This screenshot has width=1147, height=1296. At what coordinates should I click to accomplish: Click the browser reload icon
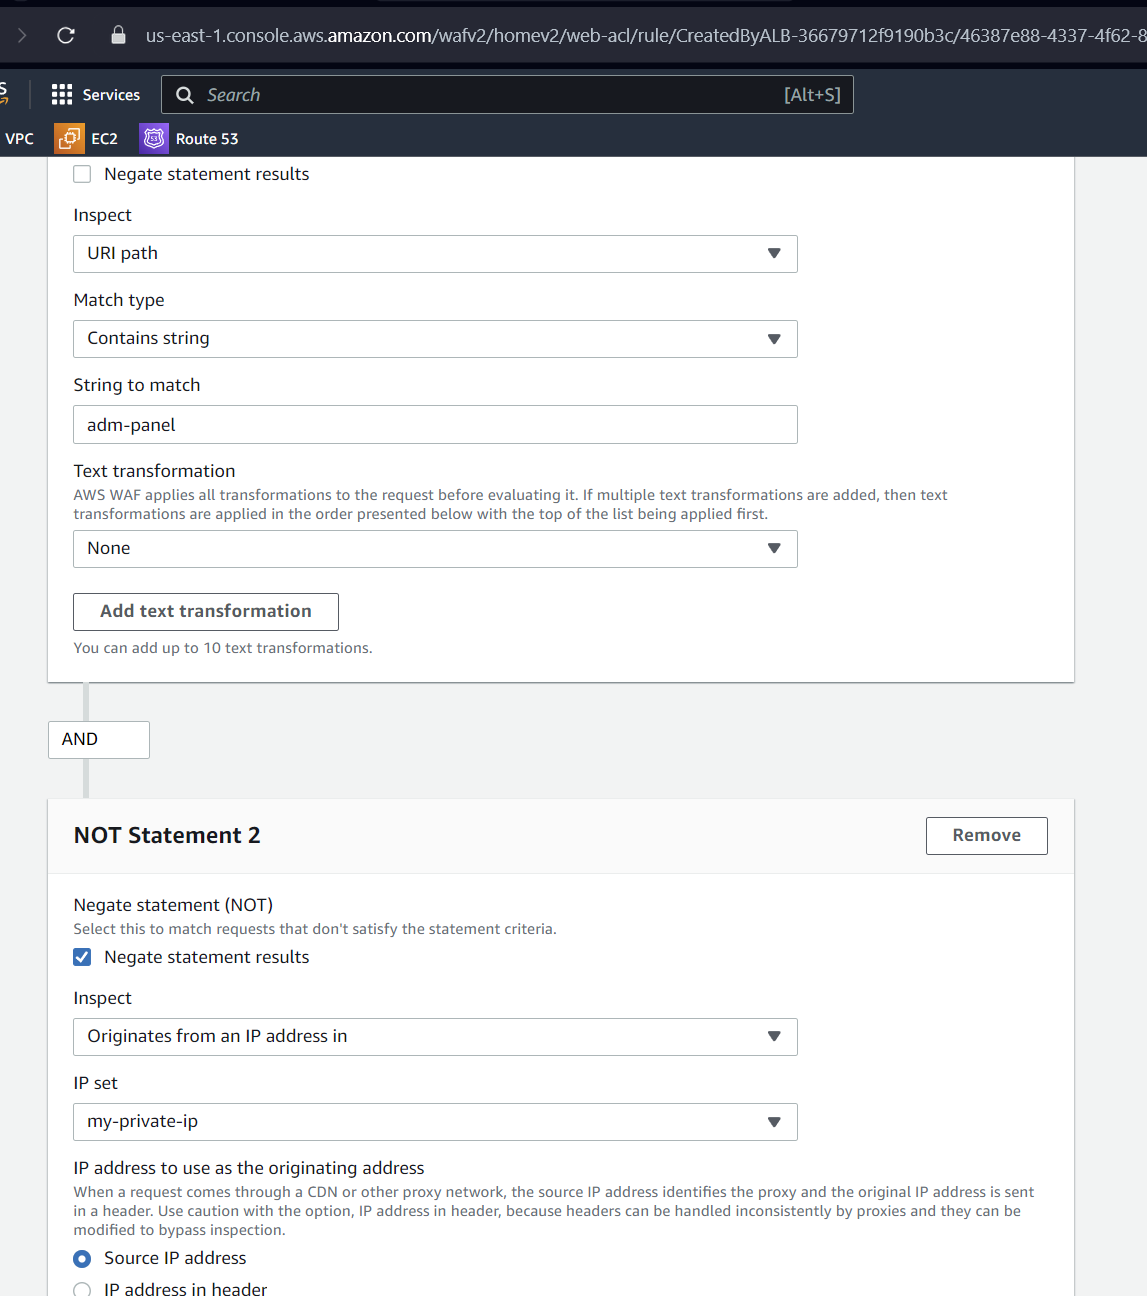coord(66,36)
